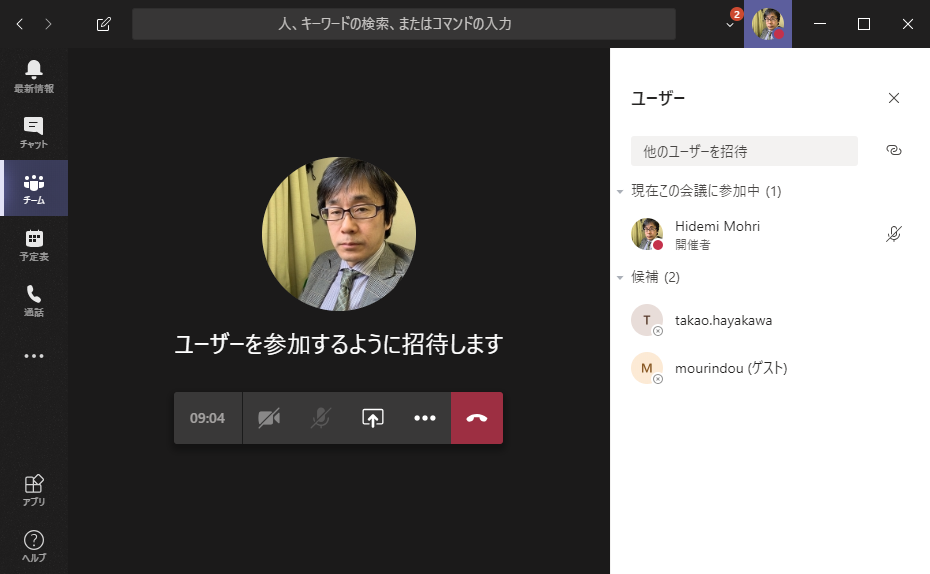Open the 予定表 calendar icon
Image resolution: width=930 pixels, height=574 pixels.
[x=34, y=244]
